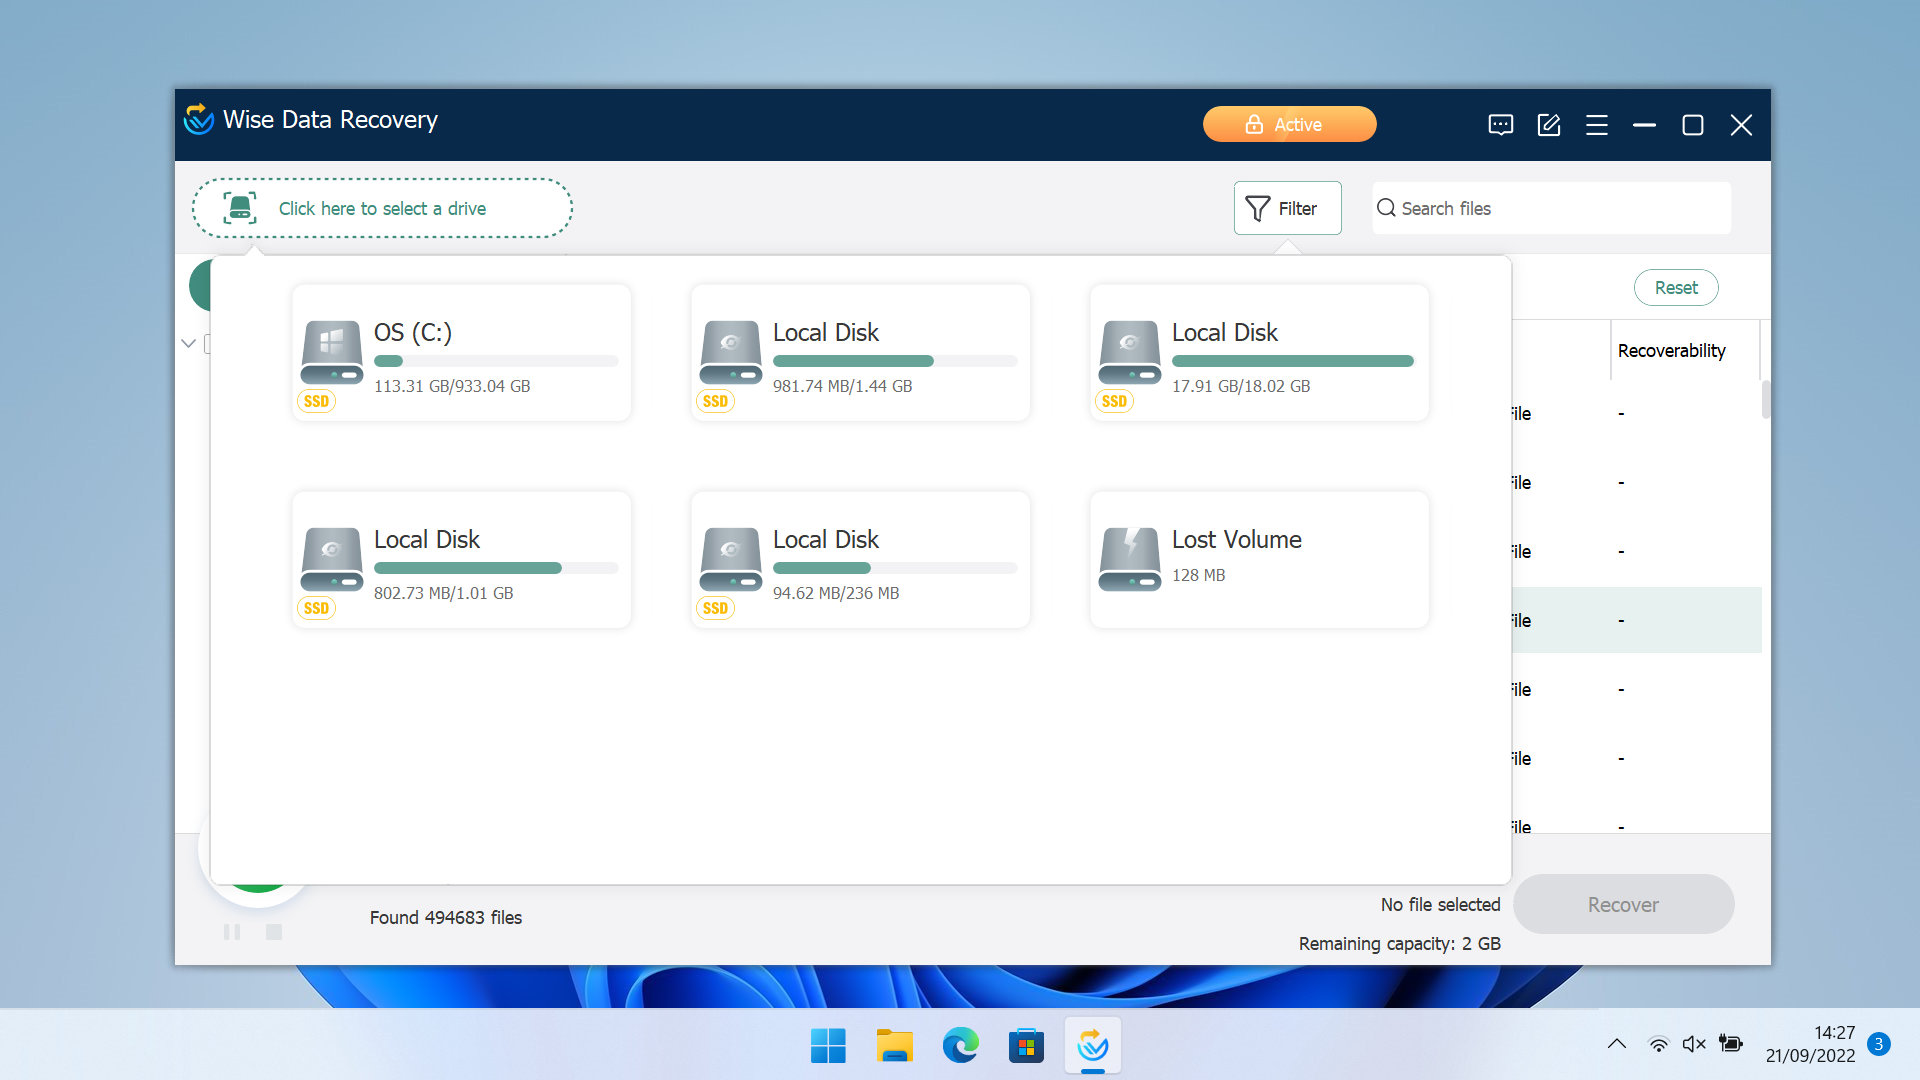
Task: Click the feedback/message bubble icon
Action: pos(1501,124)
